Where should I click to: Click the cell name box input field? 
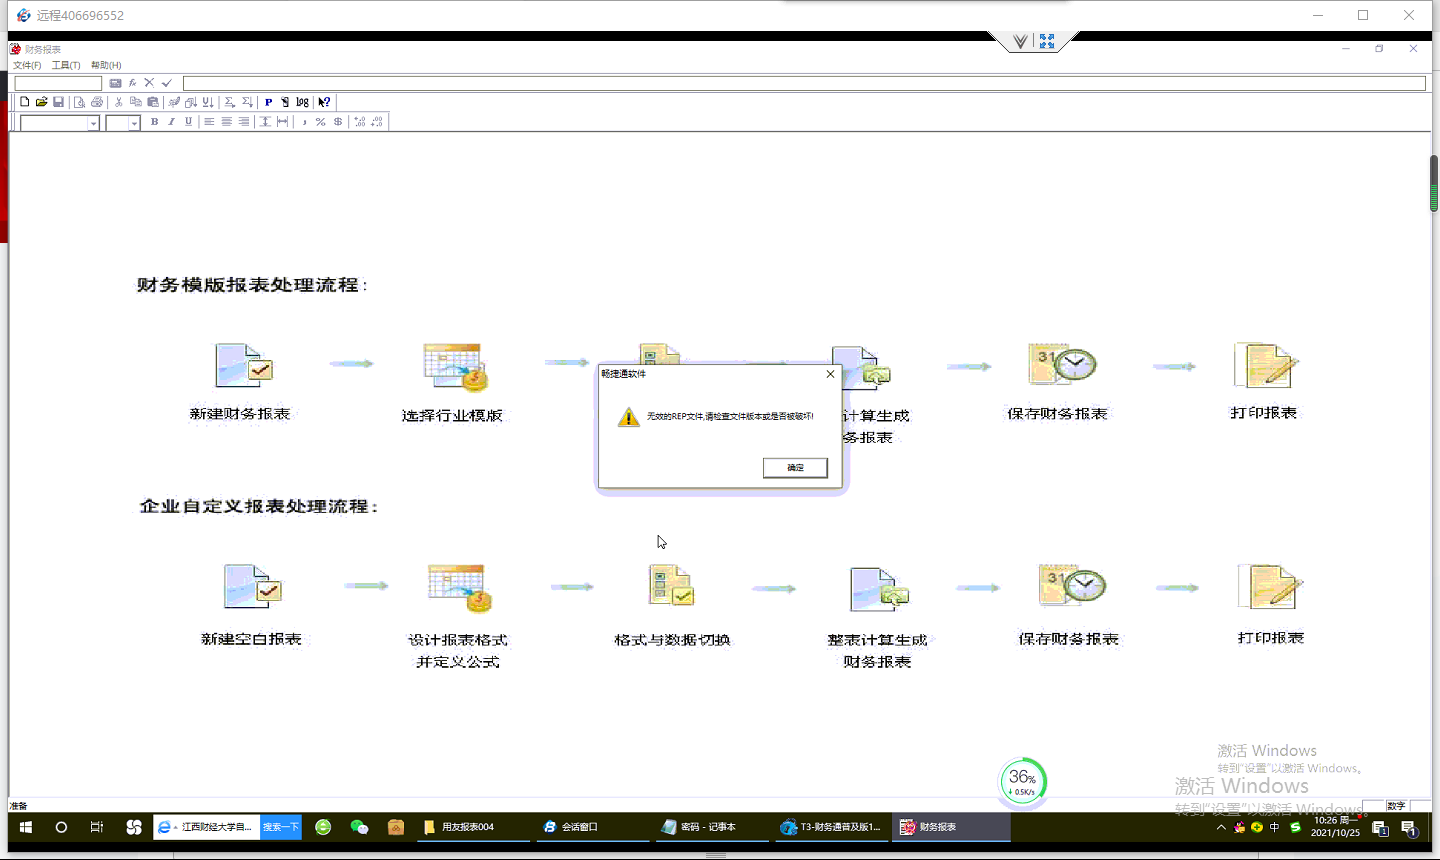58,83
